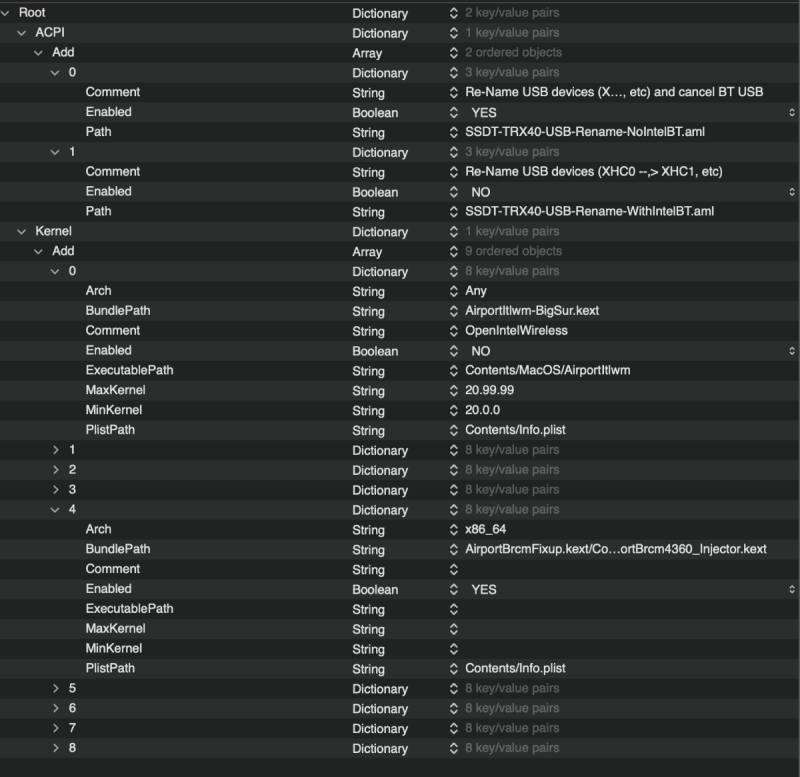The height and width of the screenshot is (777, 800).
Task: Open Enabled YES dropdown for AirportBrcmFixup entry
Action: pyautogui.click(x=791, y=589)
